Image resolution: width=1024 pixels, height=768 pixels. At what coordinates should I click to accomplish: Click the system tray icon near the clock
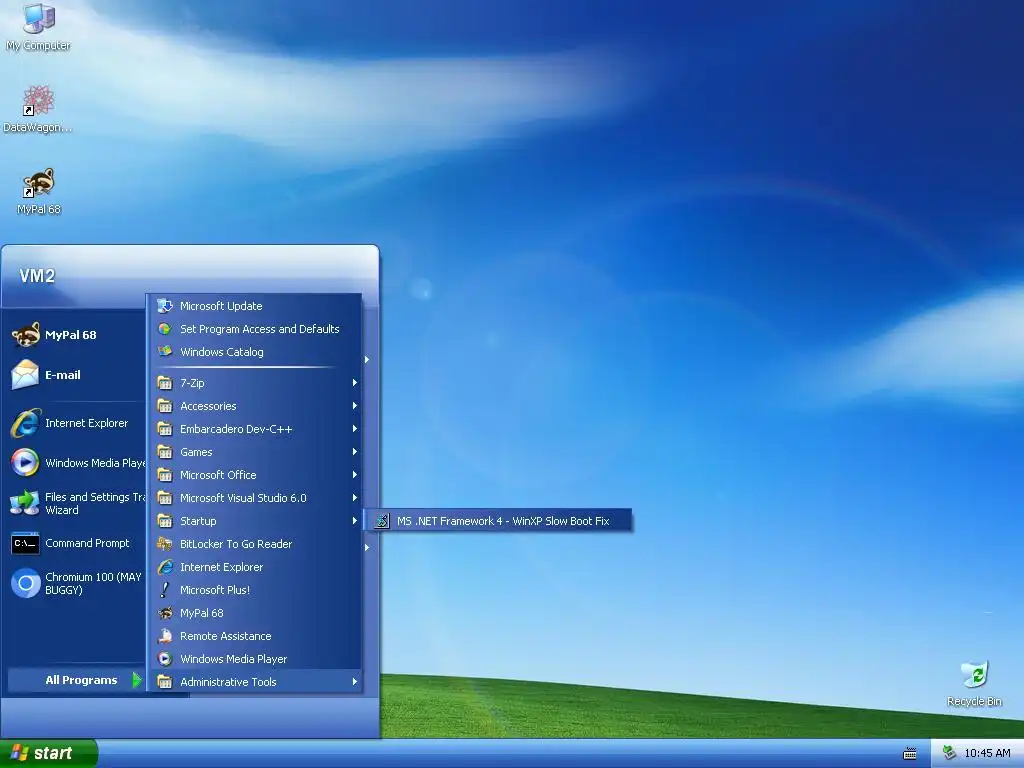coord(950,753)
